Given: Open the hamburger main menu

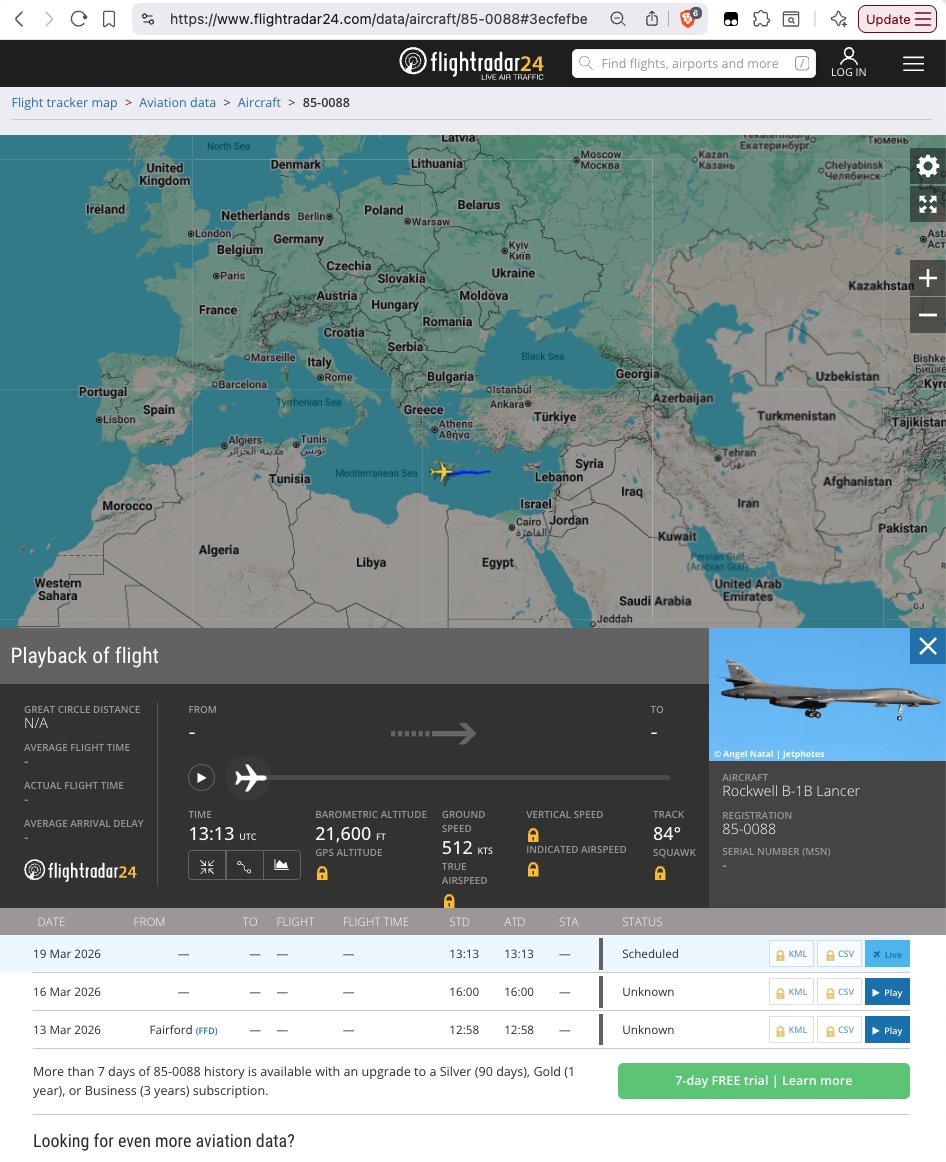Looking at the screenshot, I should click(913, 64).
